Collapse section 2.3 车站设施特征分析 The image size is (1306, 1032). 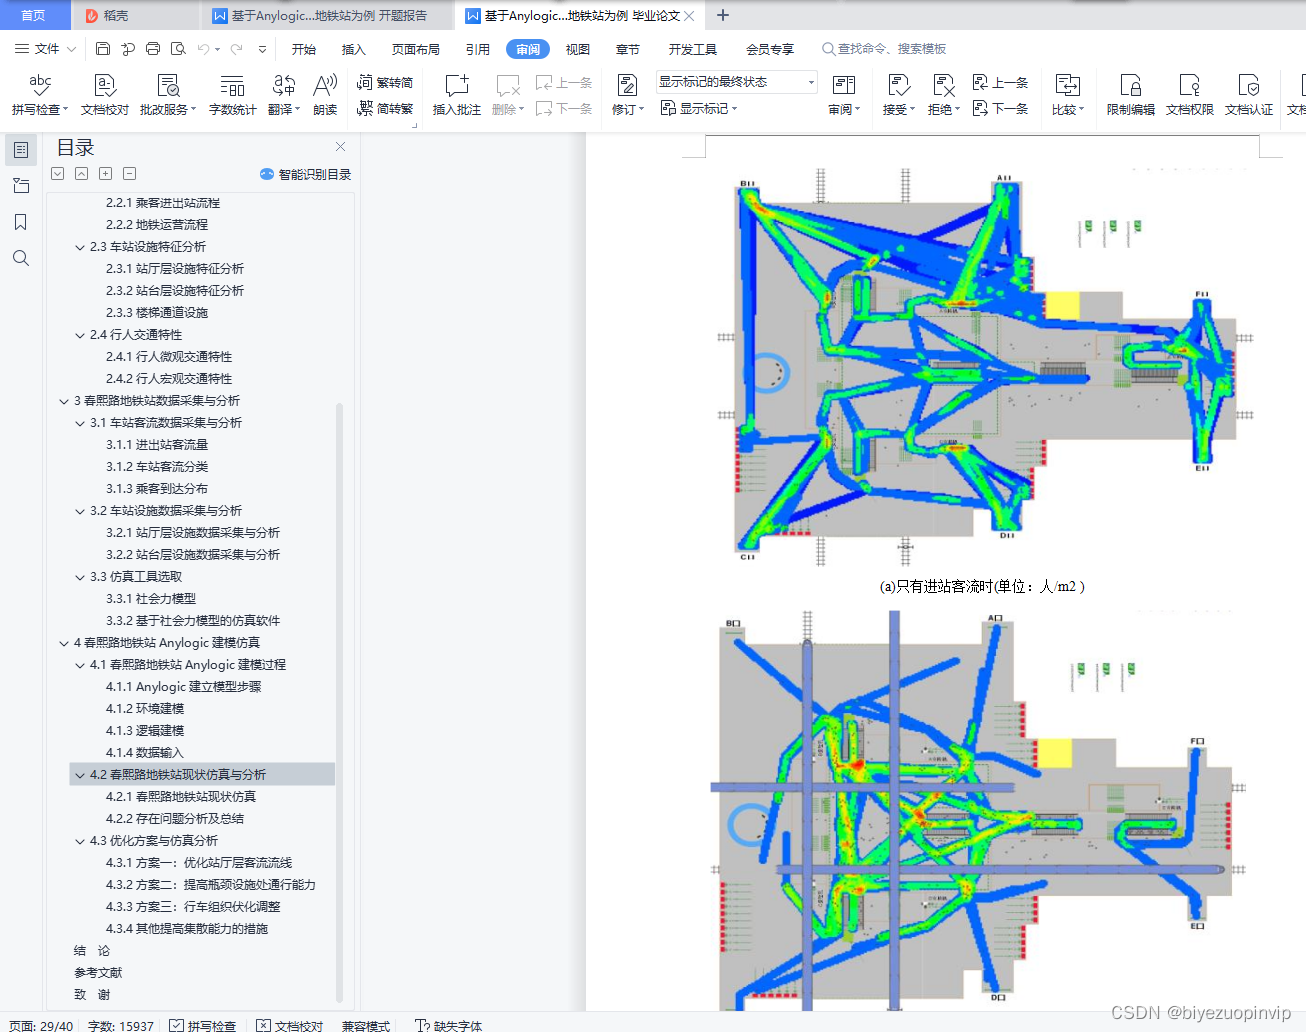pos(80,247)
